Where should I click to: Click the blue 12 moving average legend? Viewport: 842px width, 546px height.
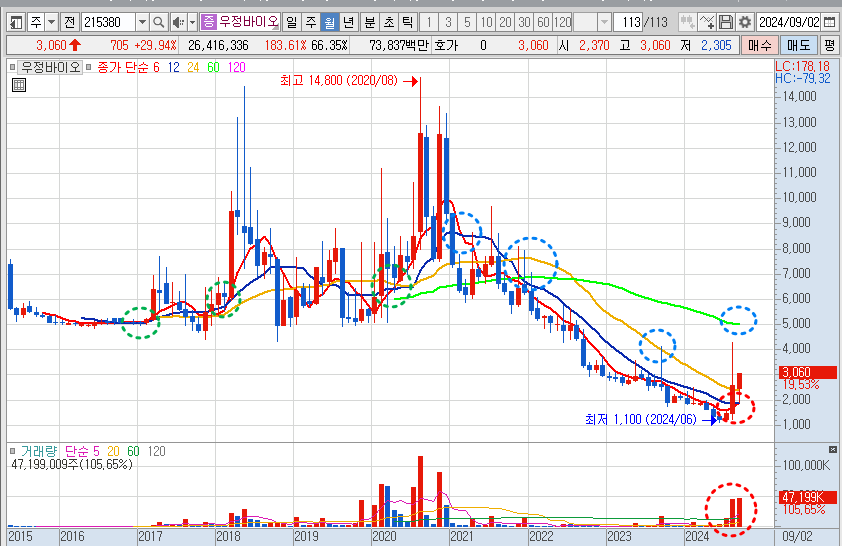coord(173,67)
